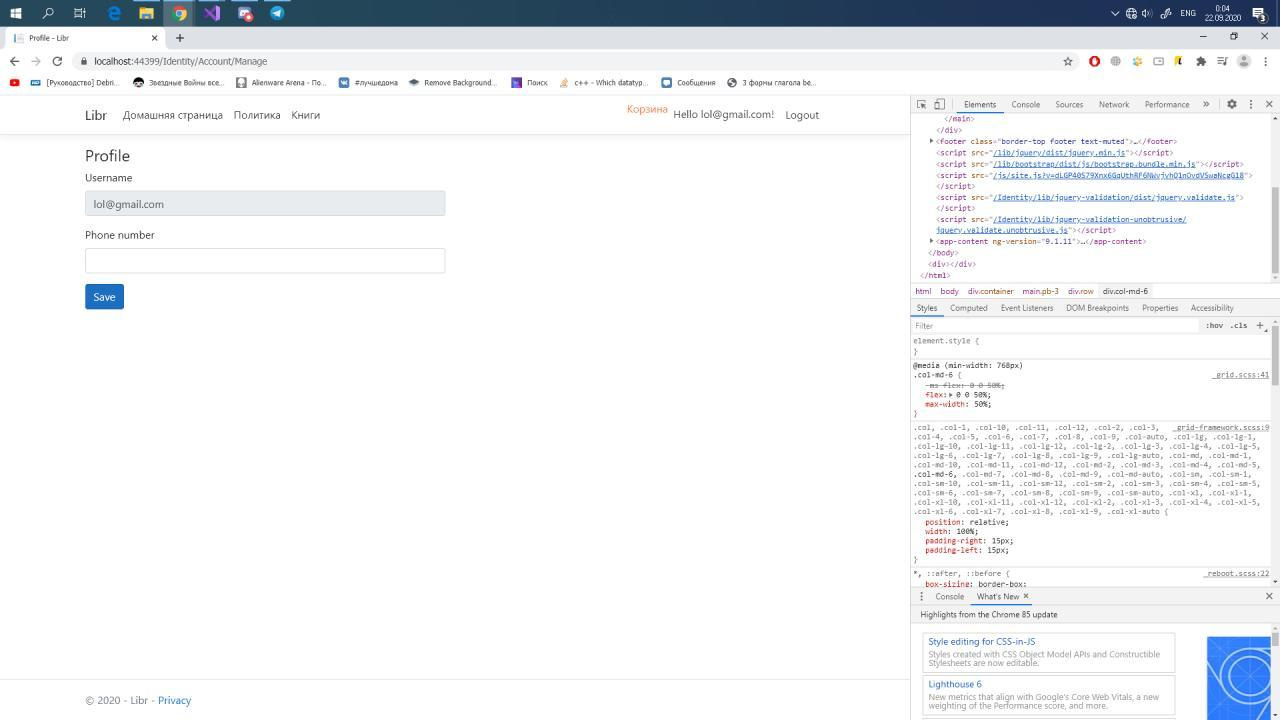This screenshot has height=720, width=1280.
Task: Open DevTools settings gear
Action: point(1232,104)
